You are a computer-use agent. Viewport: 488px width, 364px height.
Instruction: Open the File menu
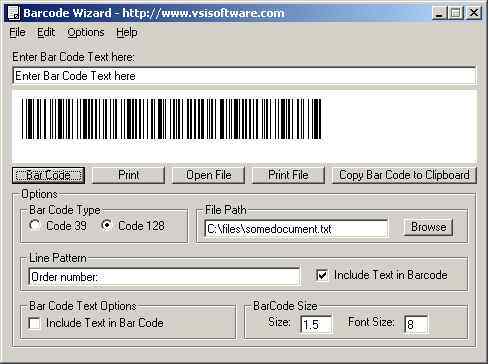pos(17,32)
